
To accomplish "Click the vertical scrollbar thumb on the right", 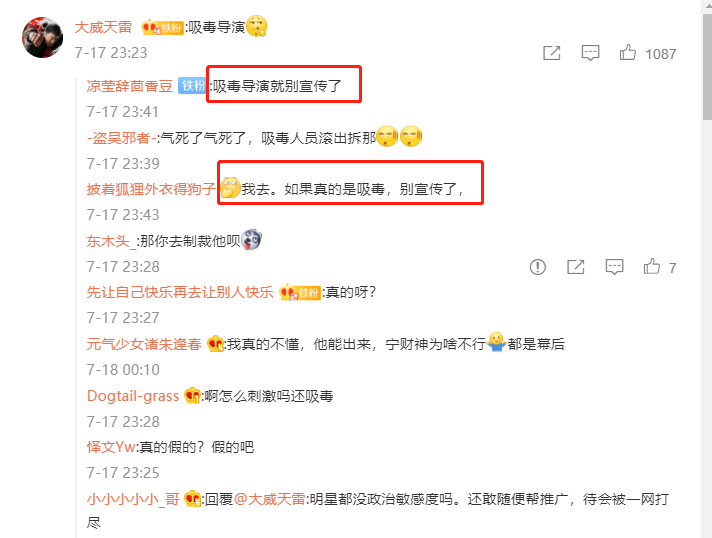I will point(707,67).
